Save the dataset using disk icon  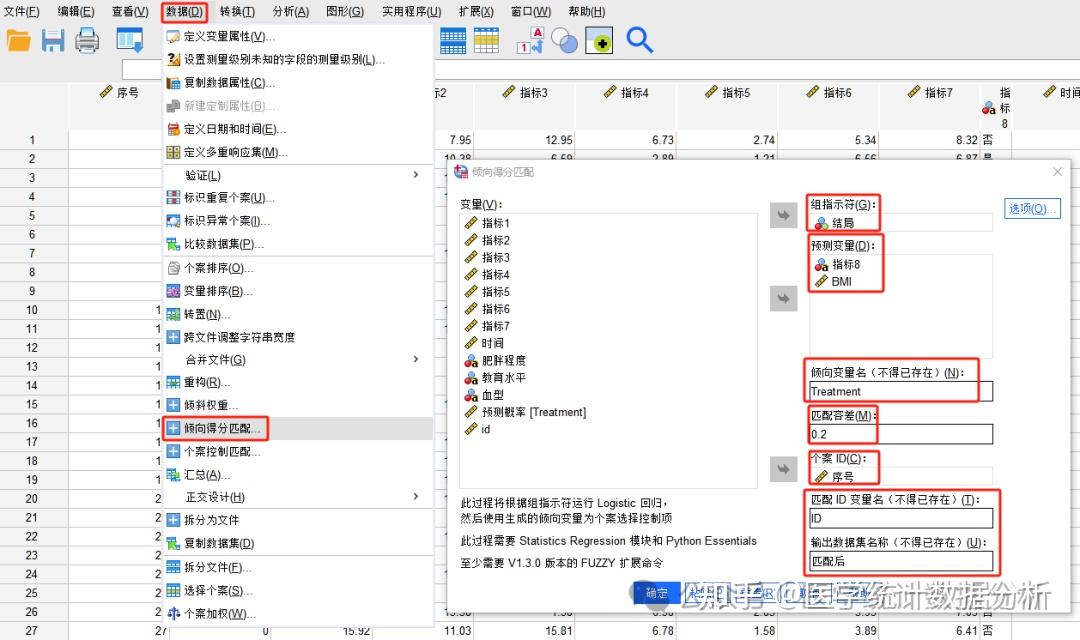coord(53,42)
